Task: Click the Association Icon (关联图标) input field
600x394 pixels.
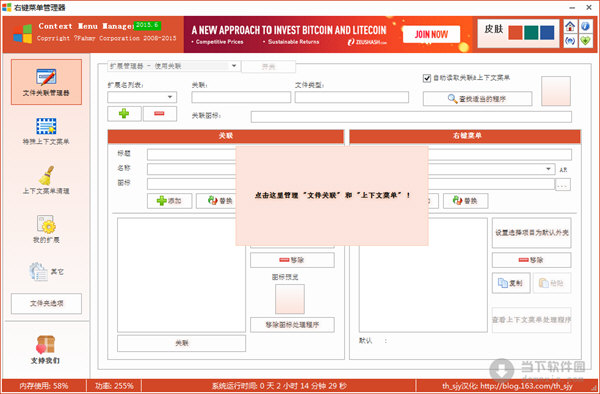Action: [x=411, y=117]
